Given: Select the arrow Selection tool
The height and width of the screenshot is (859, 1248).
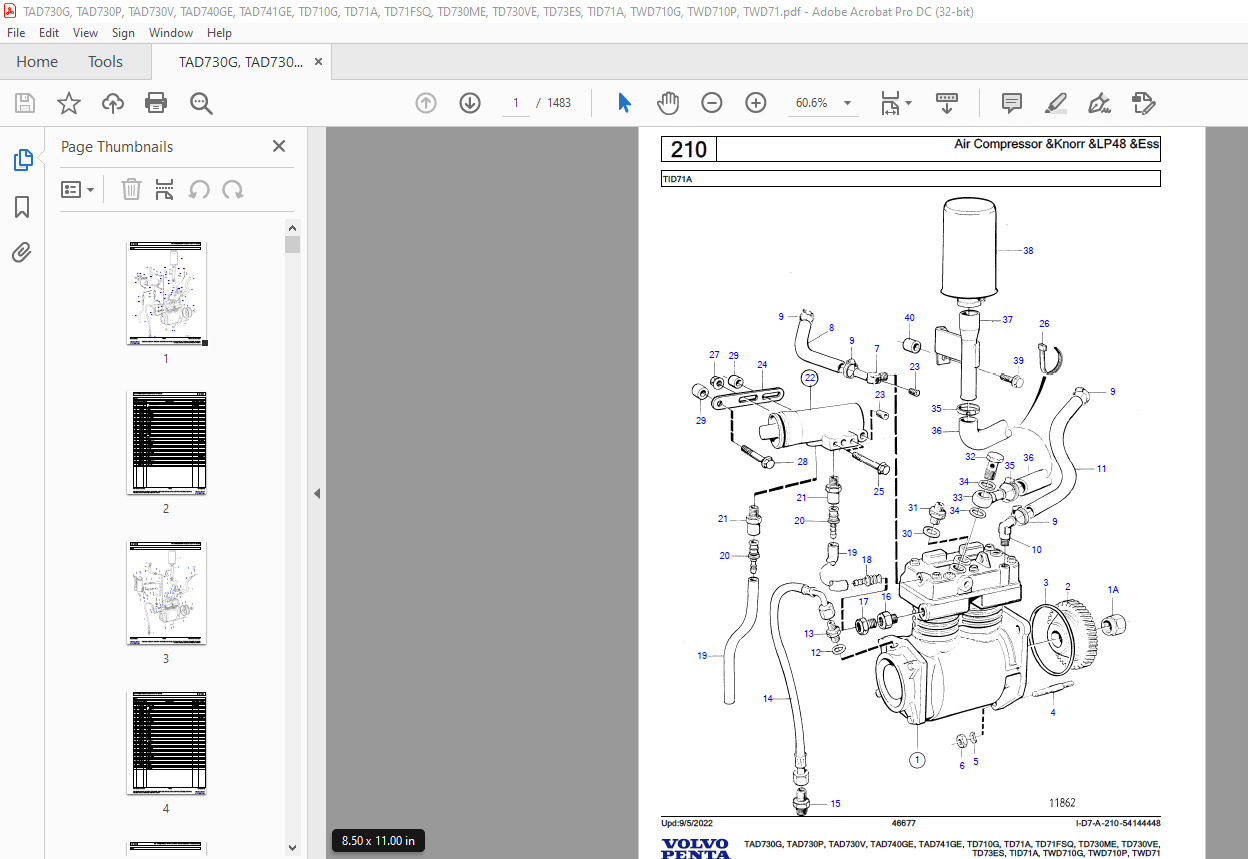Looking at the screenshot, I should (x=625, y=103).
